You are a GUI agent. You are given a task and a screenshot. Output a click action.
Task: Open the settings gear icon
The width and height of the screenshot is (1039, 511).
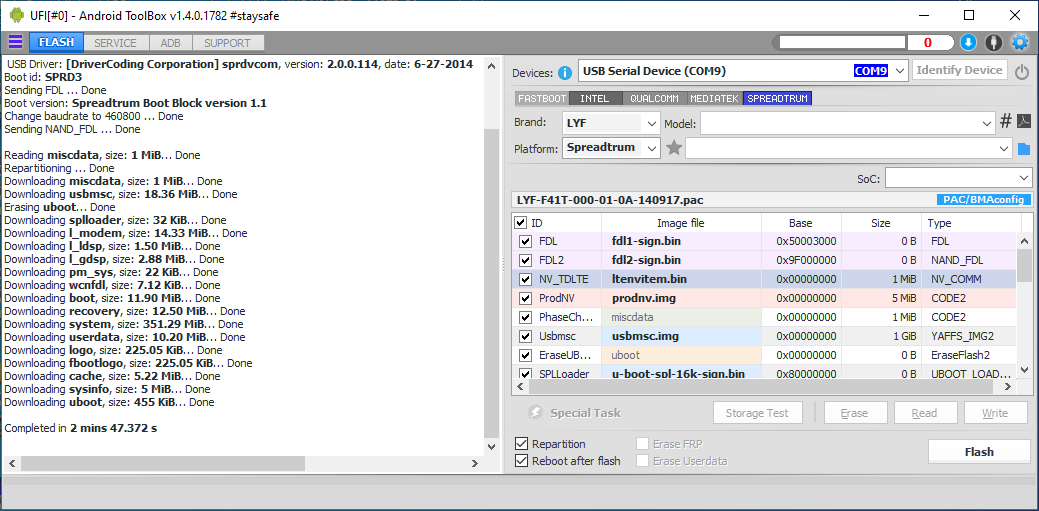[1019, 42]
